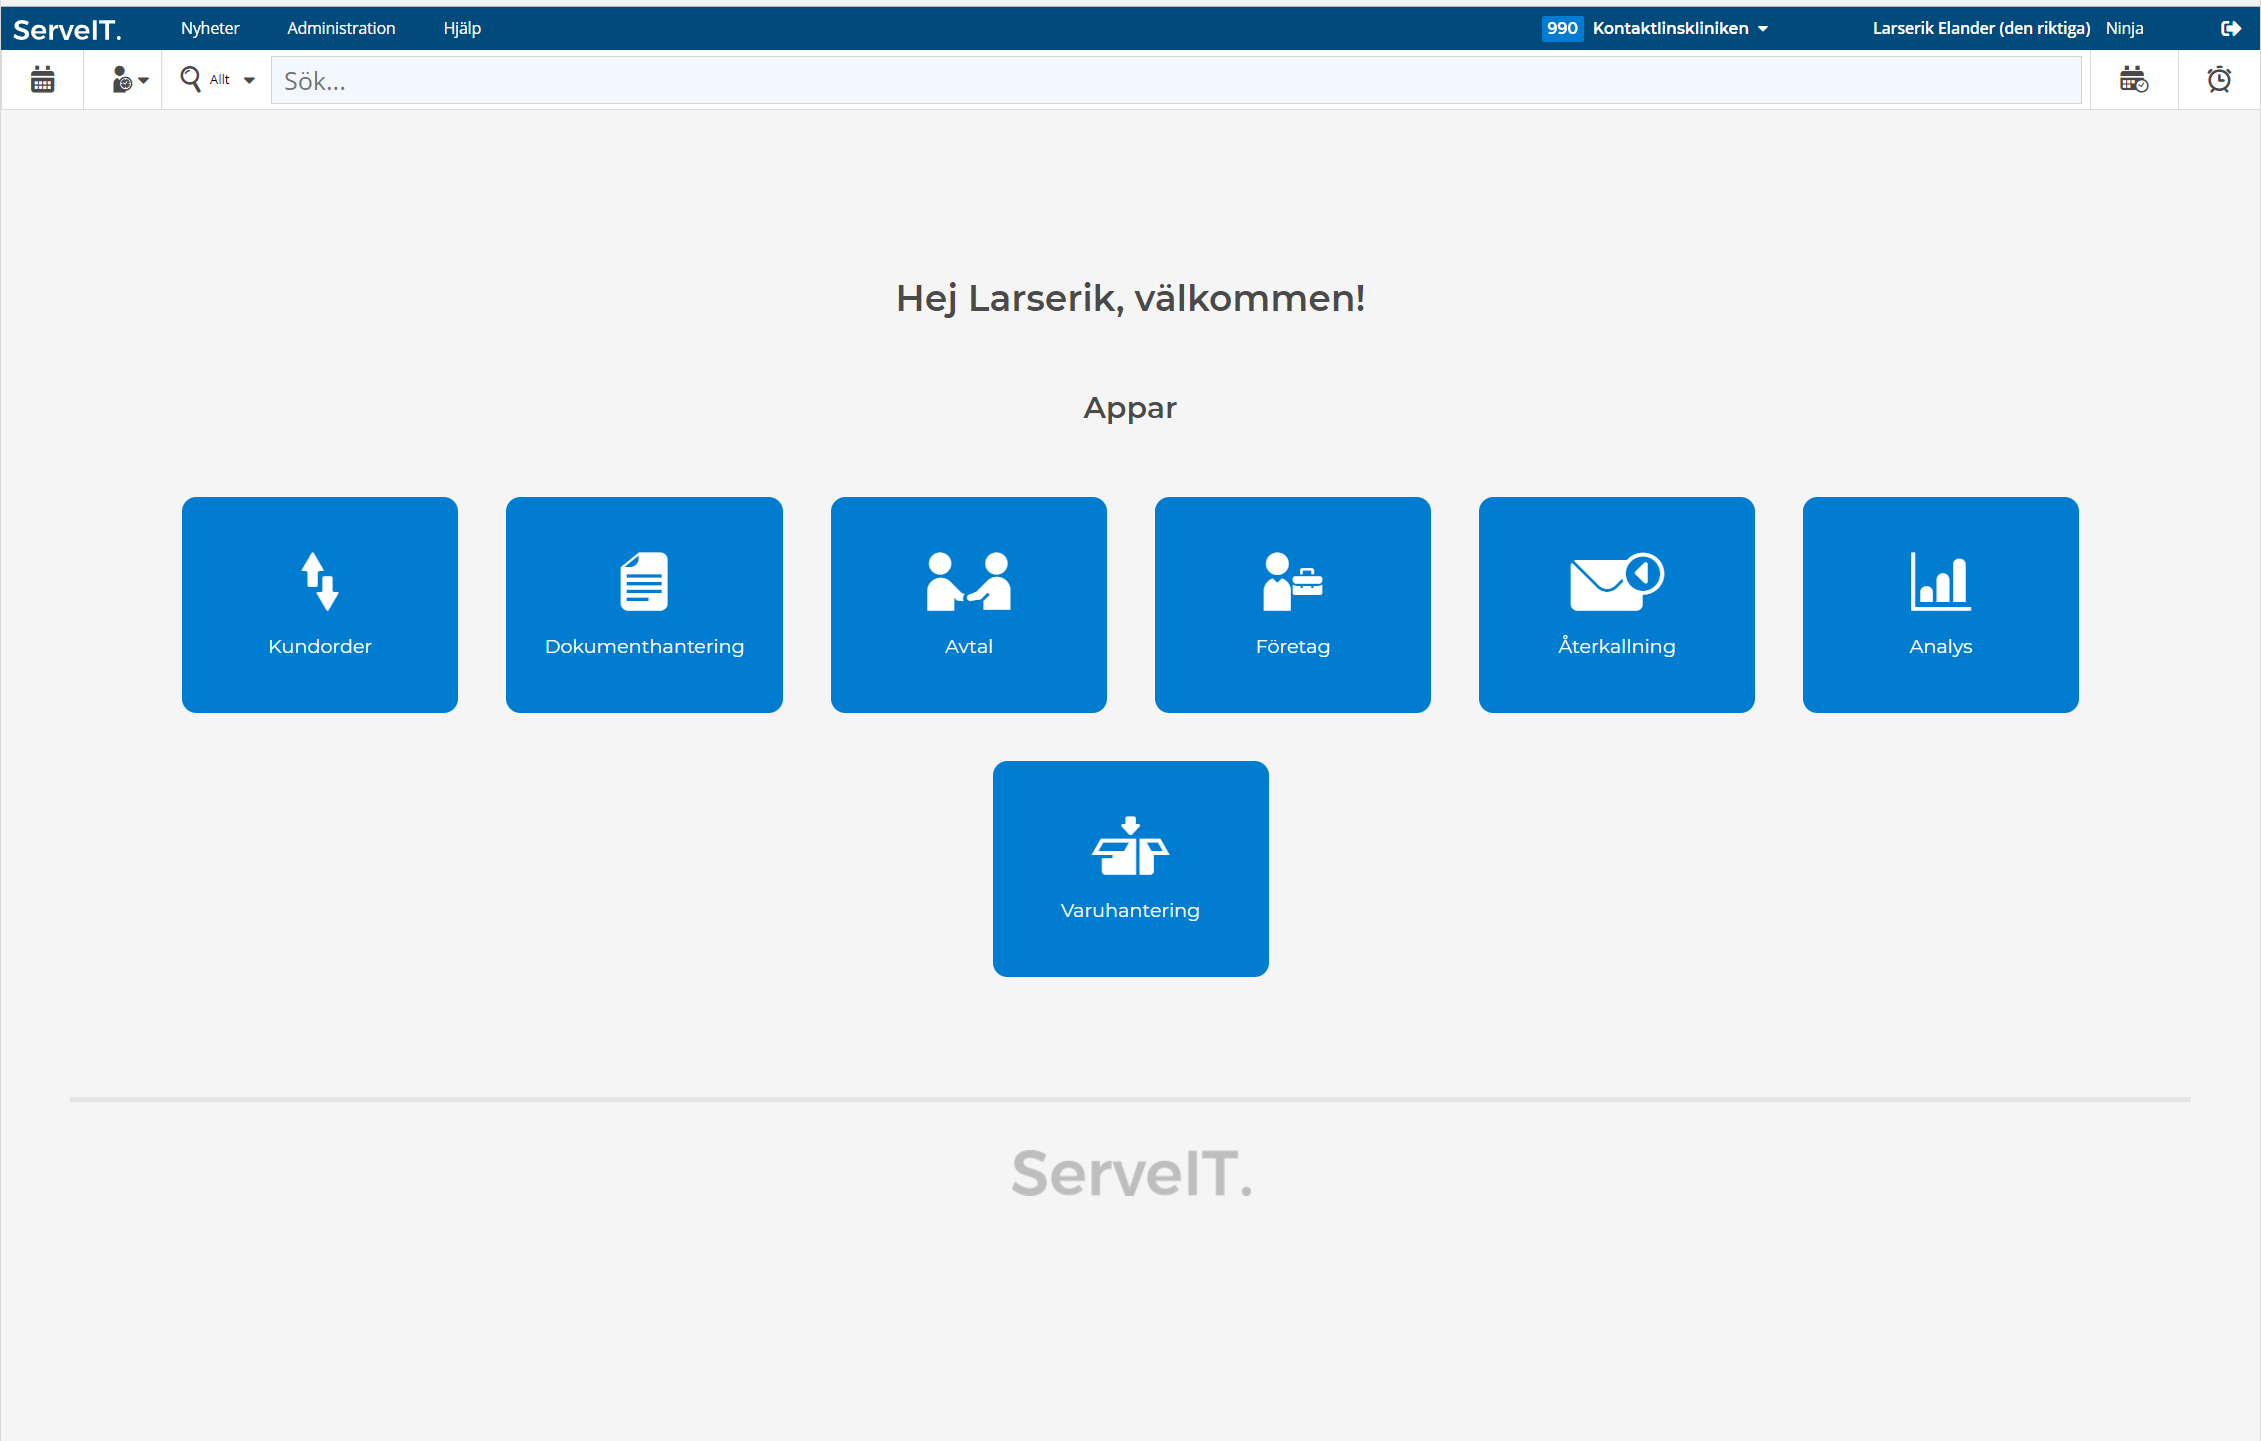The height and width of the screenshot is (1441, 2261).
Task: Open the calendar icon in toolbar
Action: pos(42,80)
